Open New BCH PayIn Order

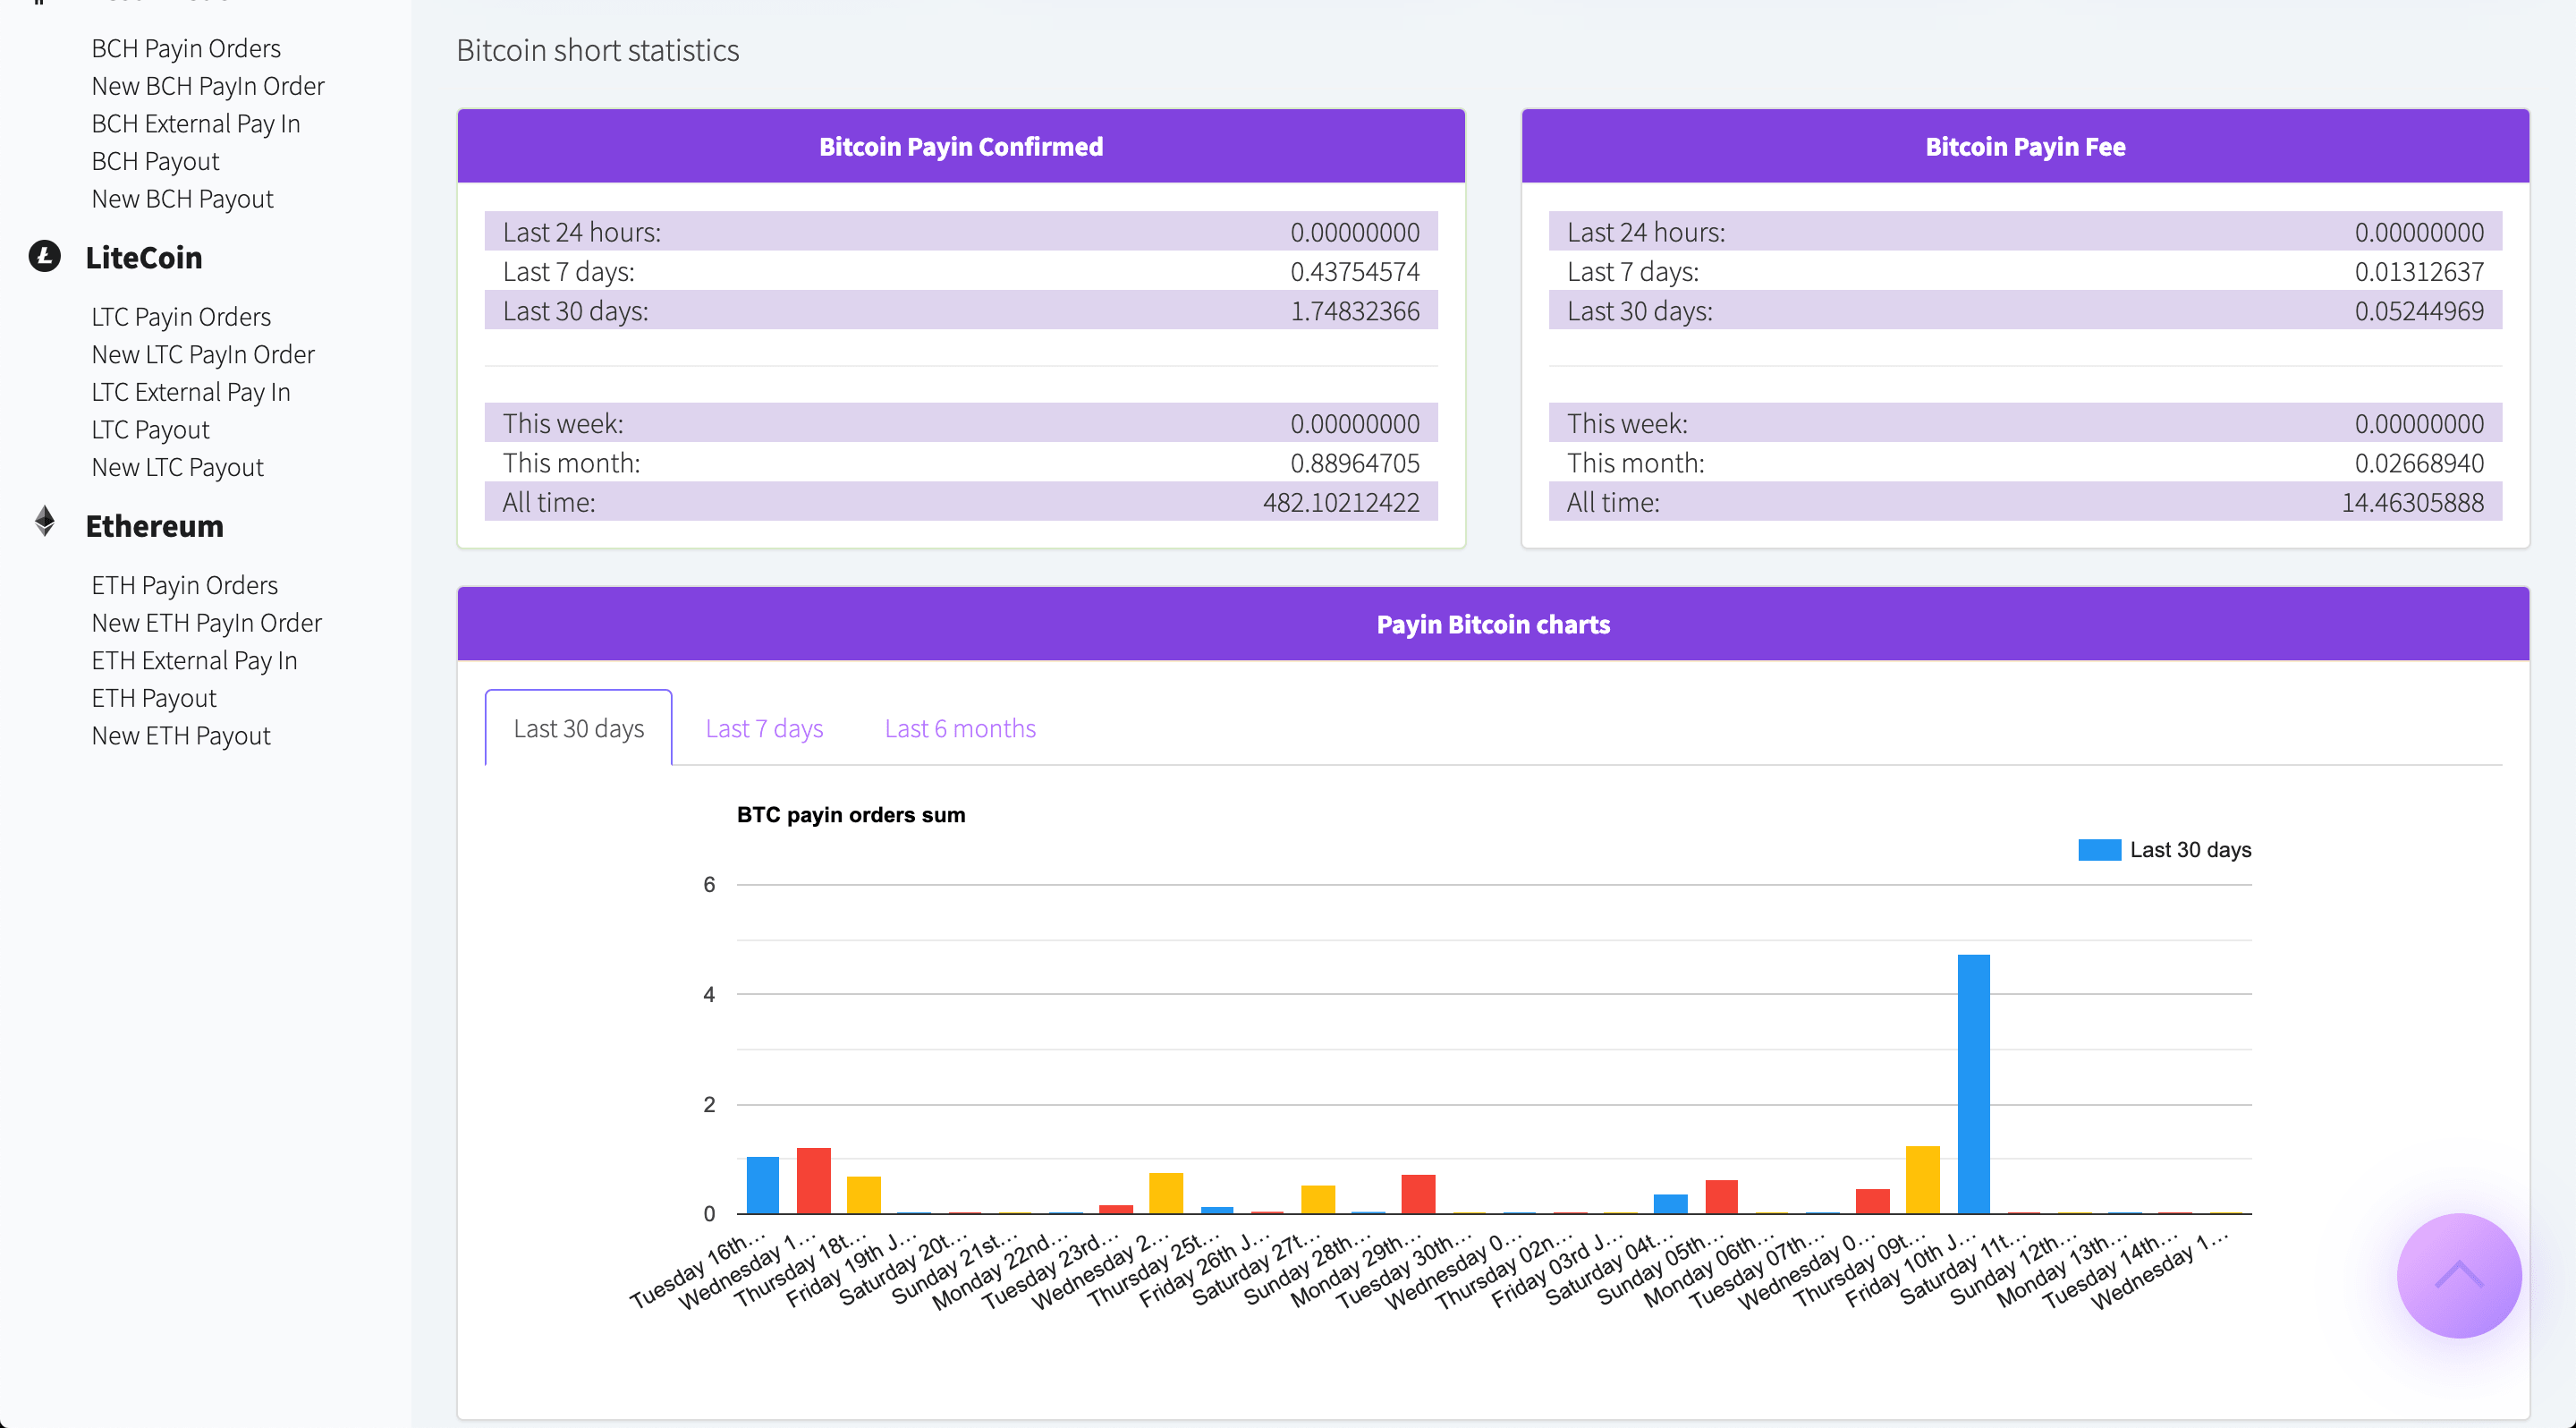click(x=208, y=86)
